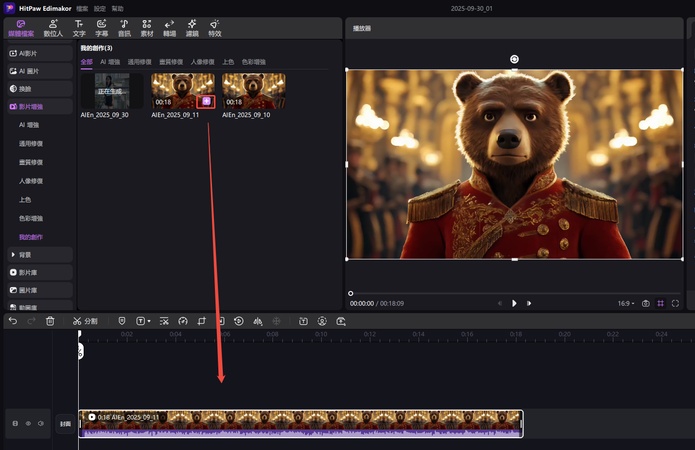Click the delete trash icon in timeline toolbar
Viewport: 695px width, 450px height.
[50, 321]
